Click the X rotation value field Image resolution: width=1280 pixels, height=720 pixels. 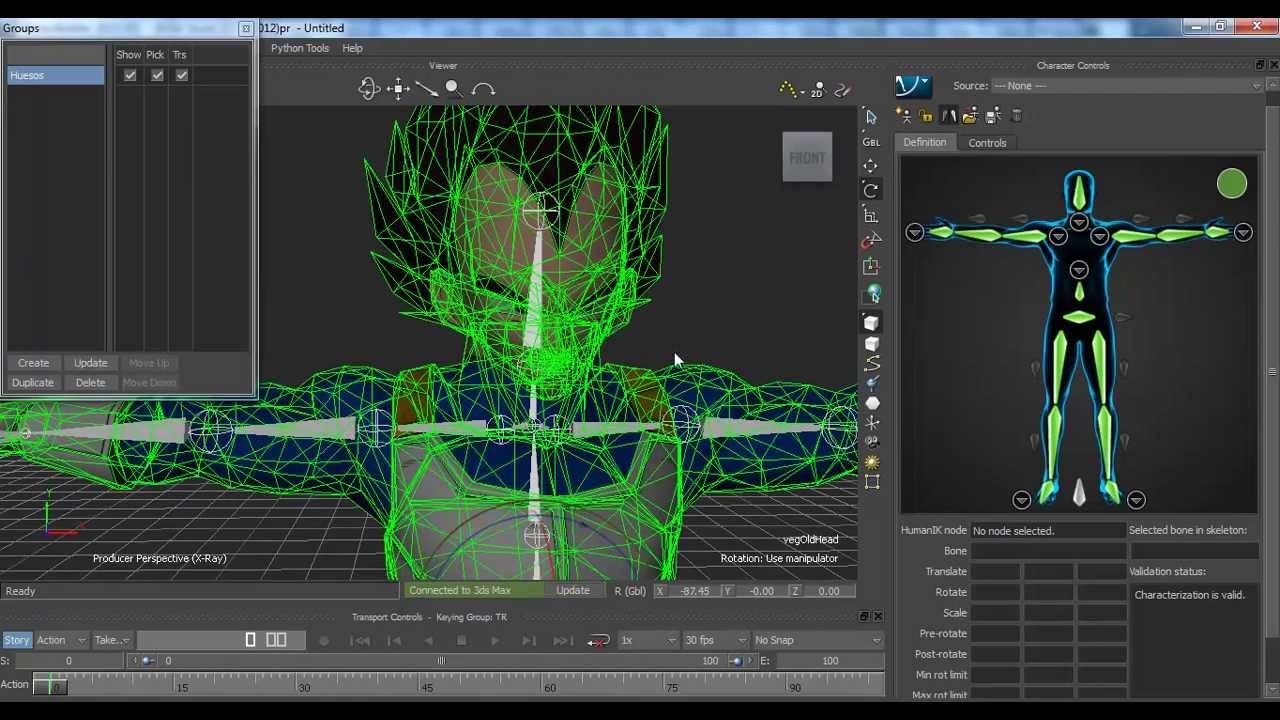click(x=694, y=591)
